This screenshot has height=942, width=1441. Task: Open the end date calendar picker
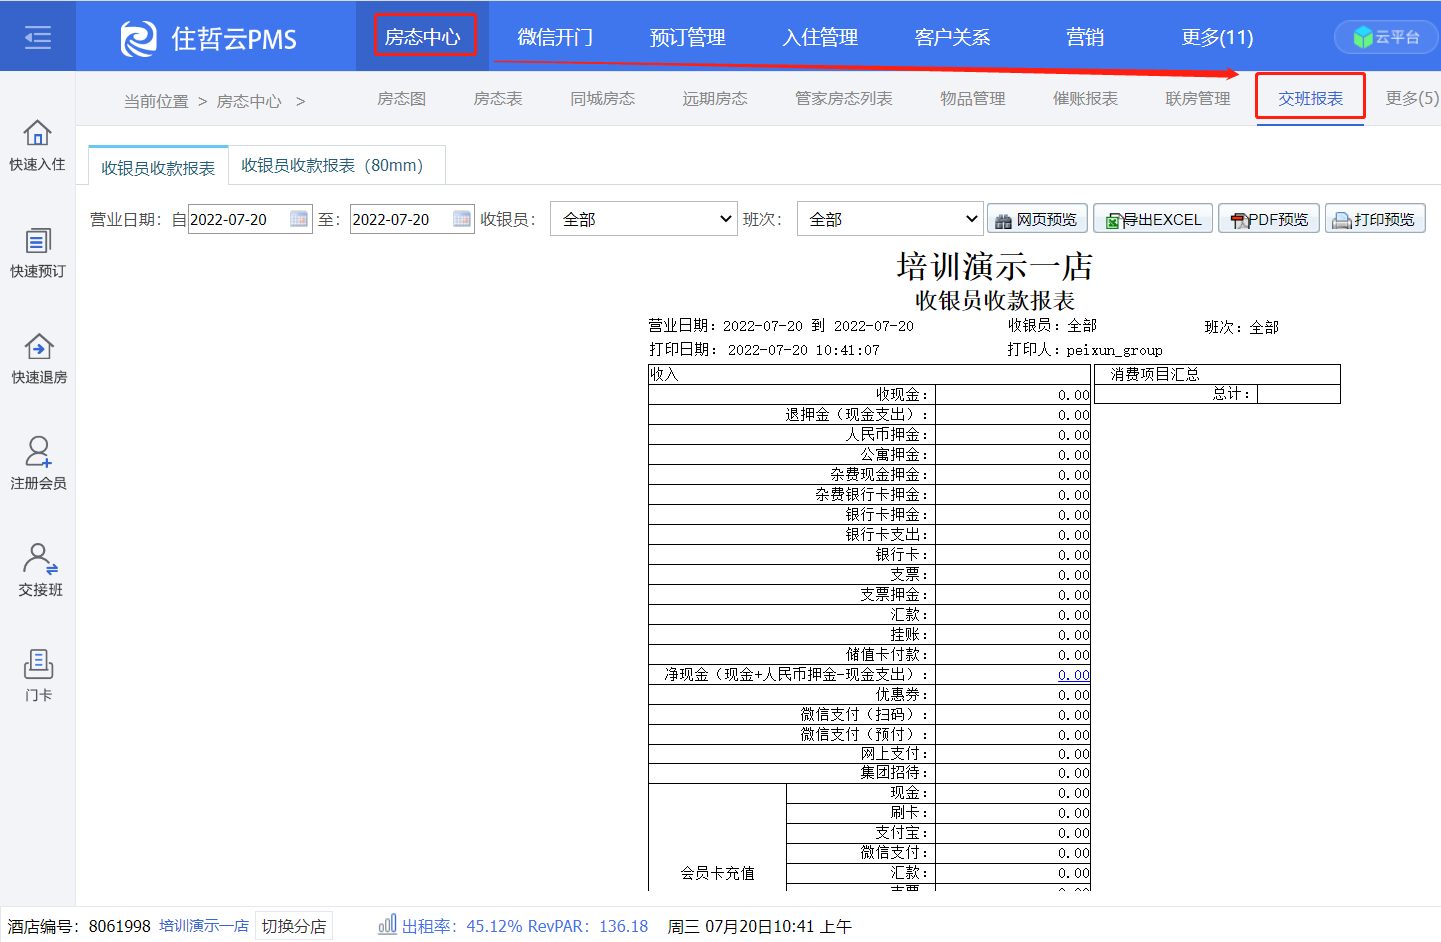461,219
